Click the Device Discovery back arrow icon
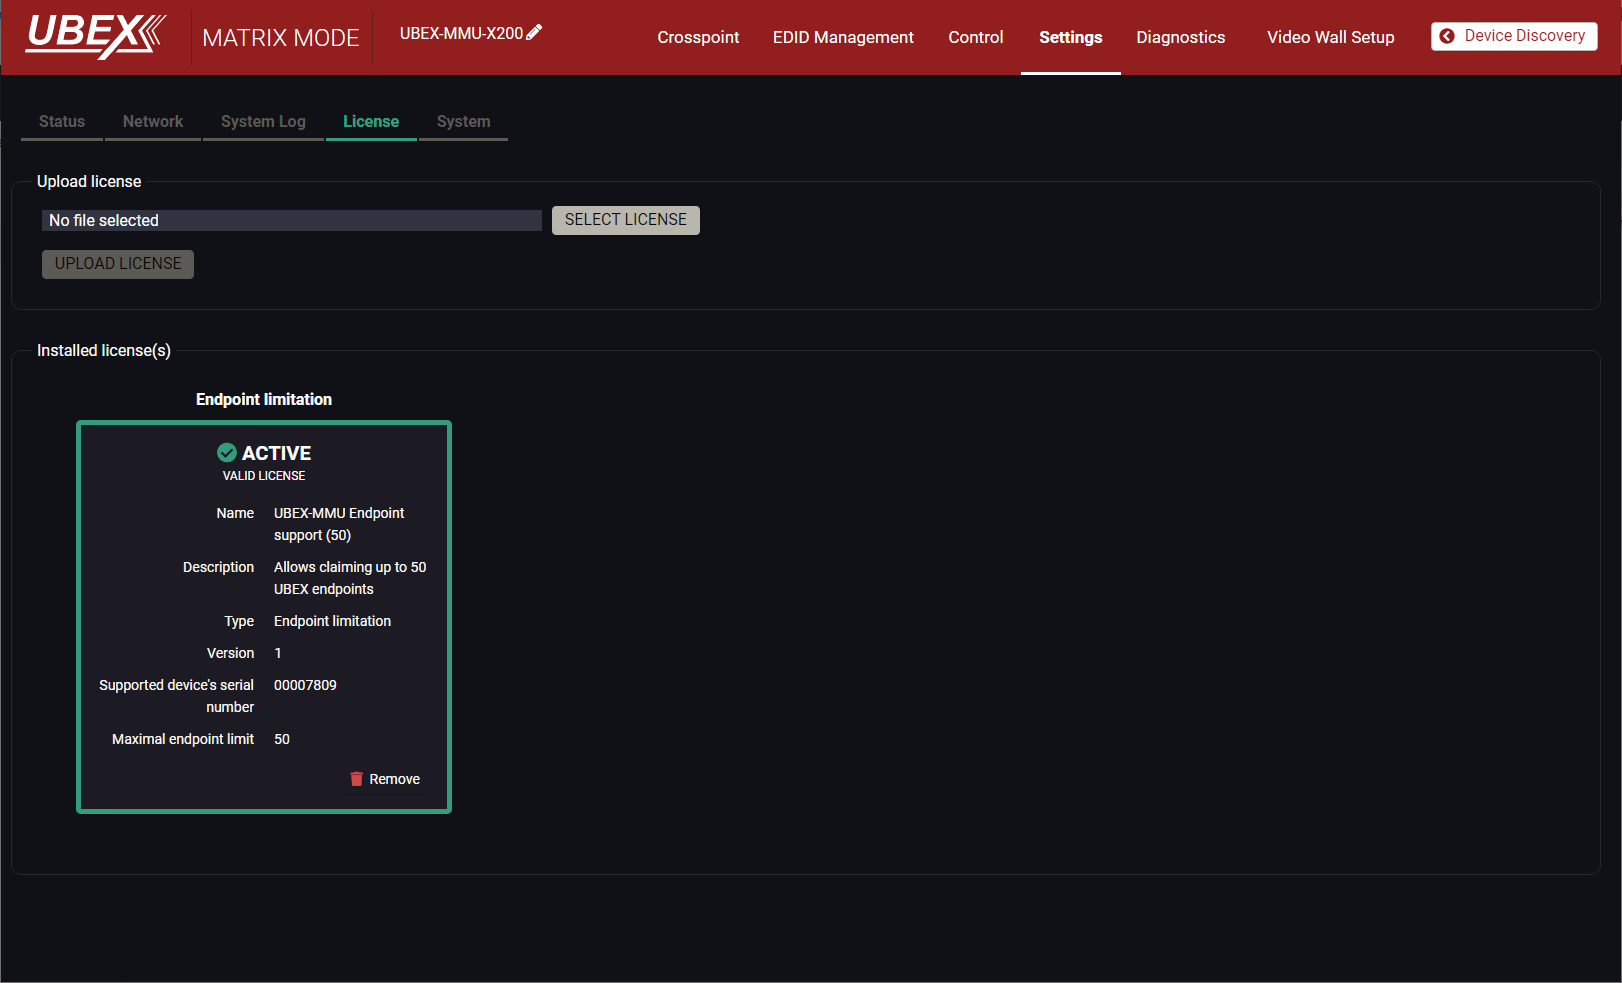The height and width of the screenshot is (983, 1622). click(1446, 36)
